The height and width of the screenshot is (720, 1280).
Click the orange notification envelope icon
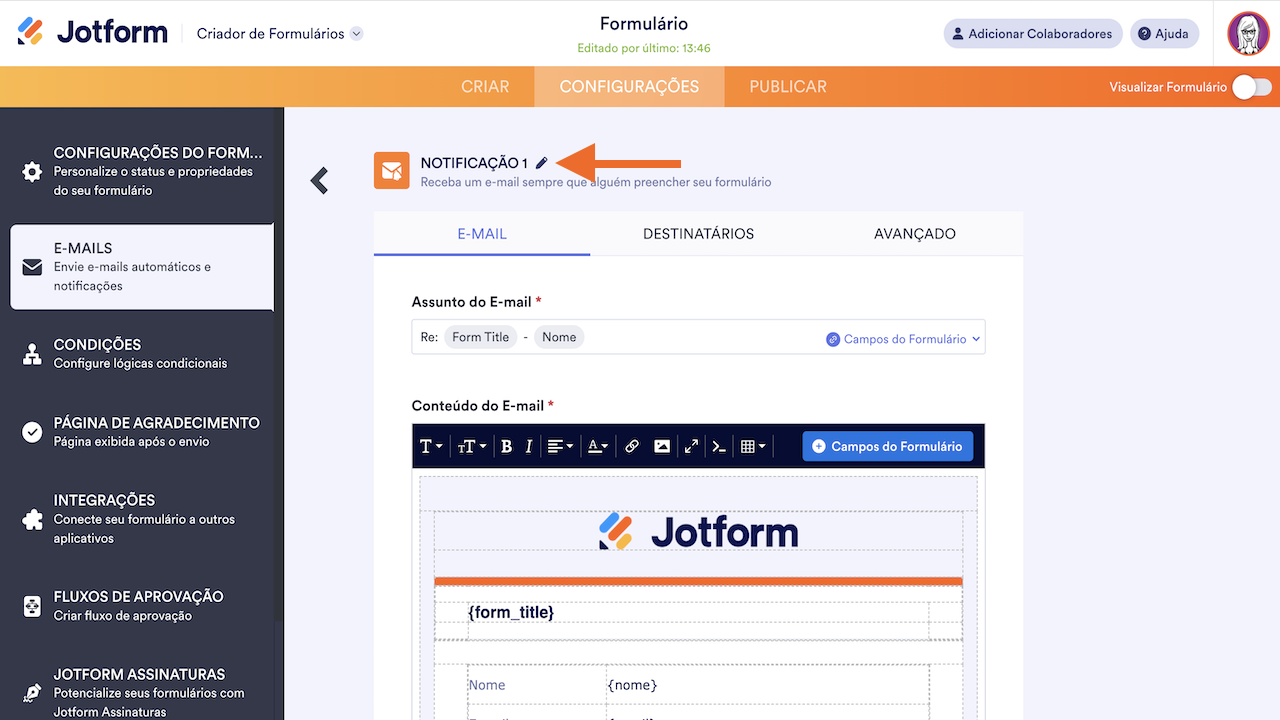click(x=392, y=170)
